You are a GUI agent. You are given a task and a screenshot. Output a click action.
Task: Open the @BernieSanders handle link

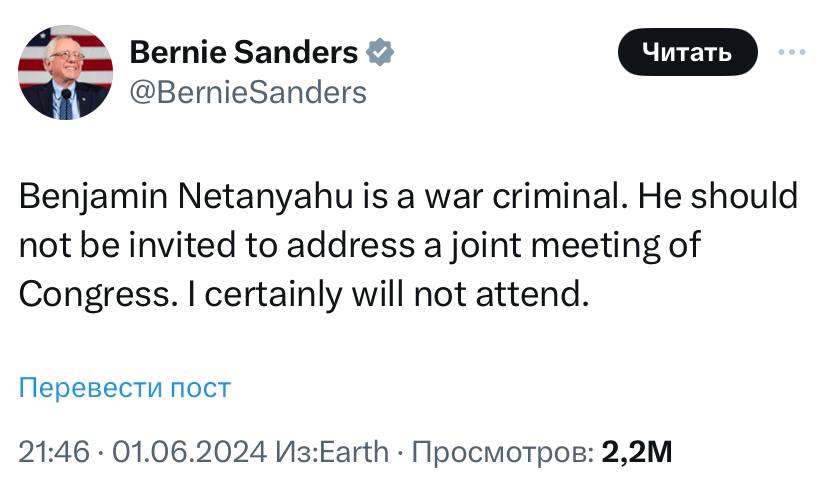249,93
